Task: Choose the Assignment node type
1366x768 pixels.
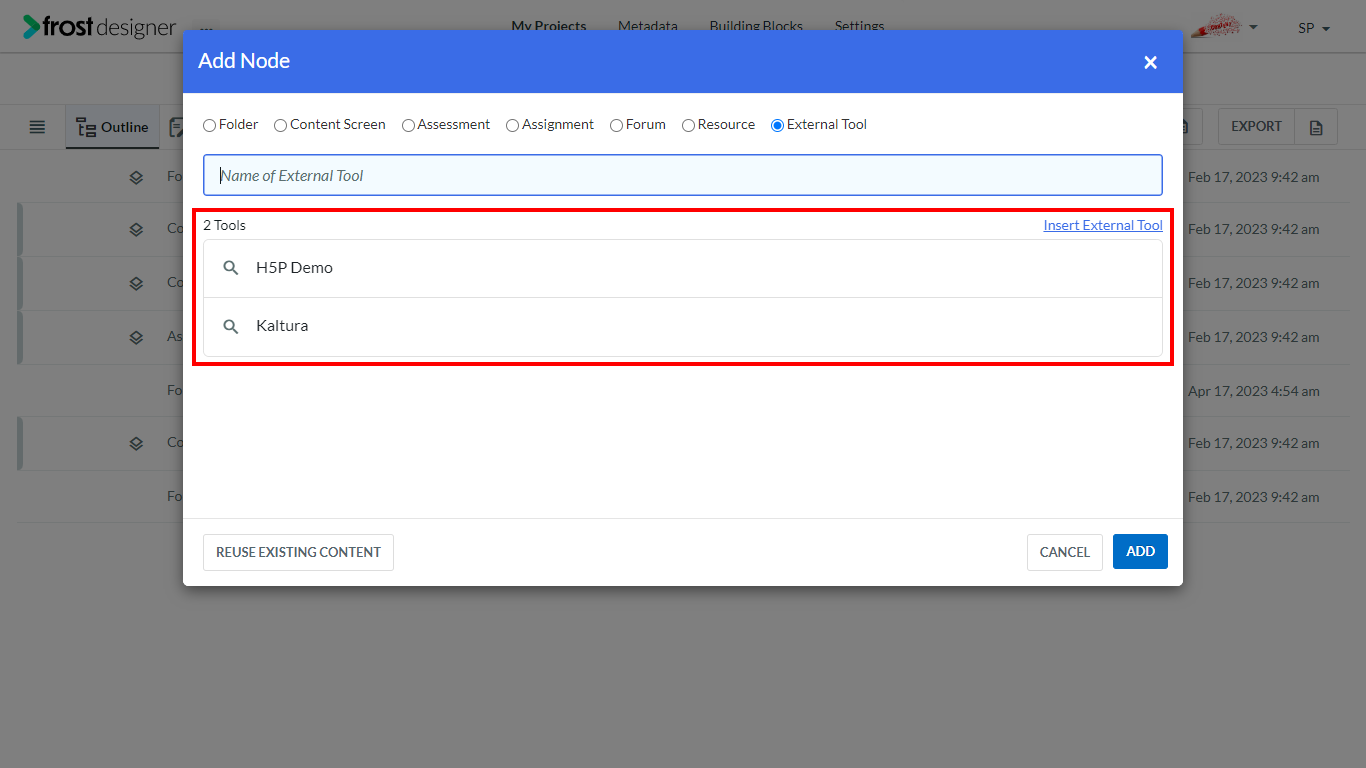Action: (512, 125)
